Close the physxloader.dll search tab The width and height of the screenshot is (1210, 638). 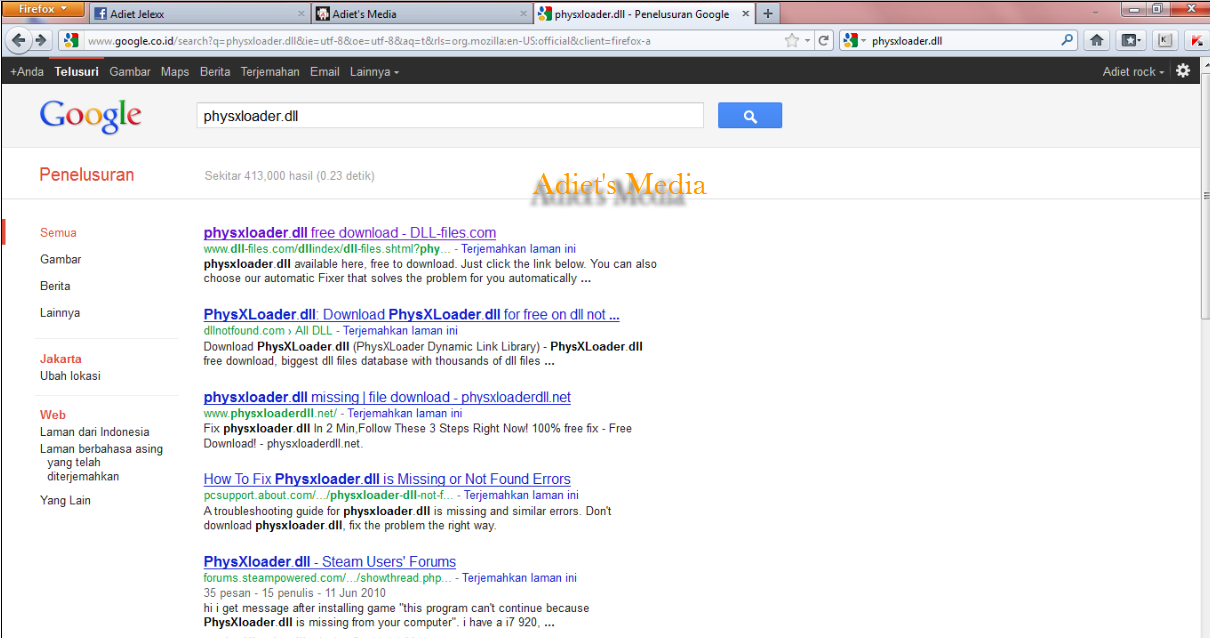[x=745, y=14]
